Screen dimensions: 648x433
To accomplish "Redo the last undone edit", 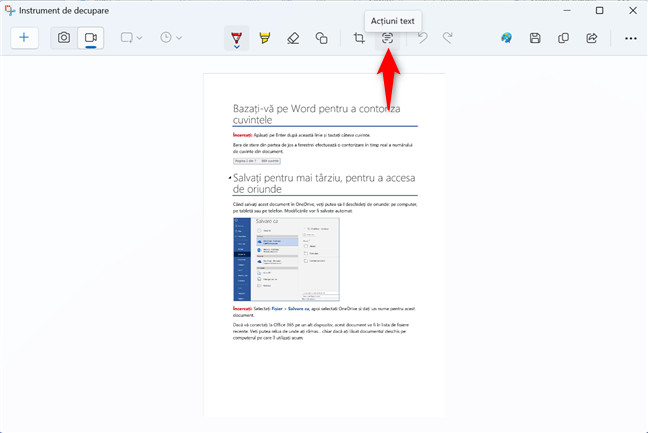I will point(447,38).
